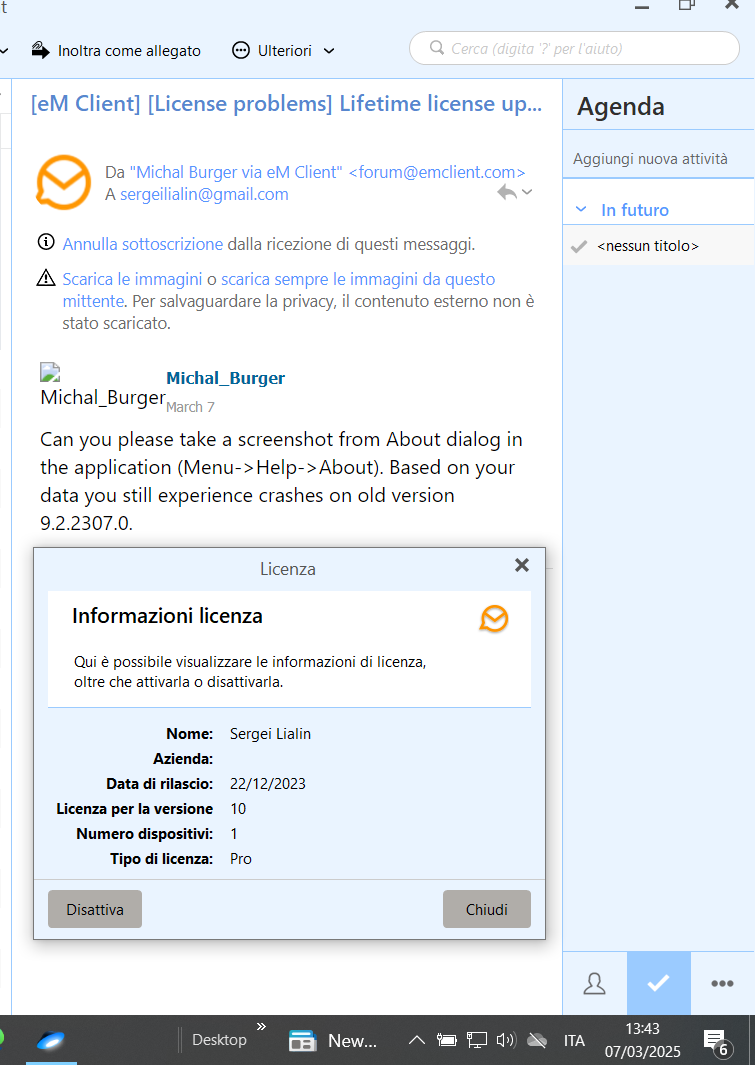
Task: Click sender forum@emclient.com address
Action: pyautogui.click(x=437, y=173)
